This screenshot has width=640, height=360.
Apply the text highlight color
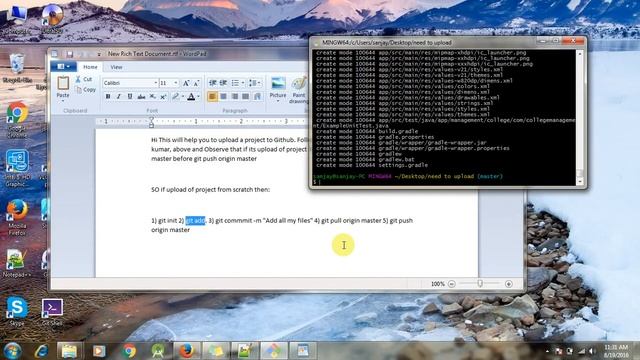[x=176, y=96]
